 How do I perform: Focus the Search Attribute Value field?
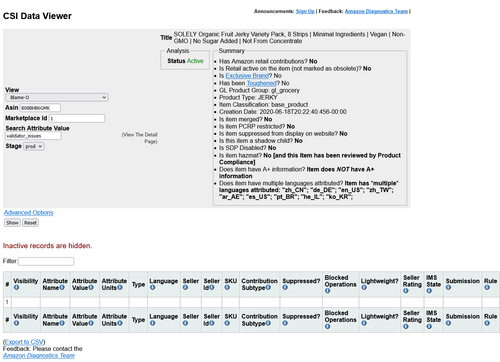tap(33, 136)
